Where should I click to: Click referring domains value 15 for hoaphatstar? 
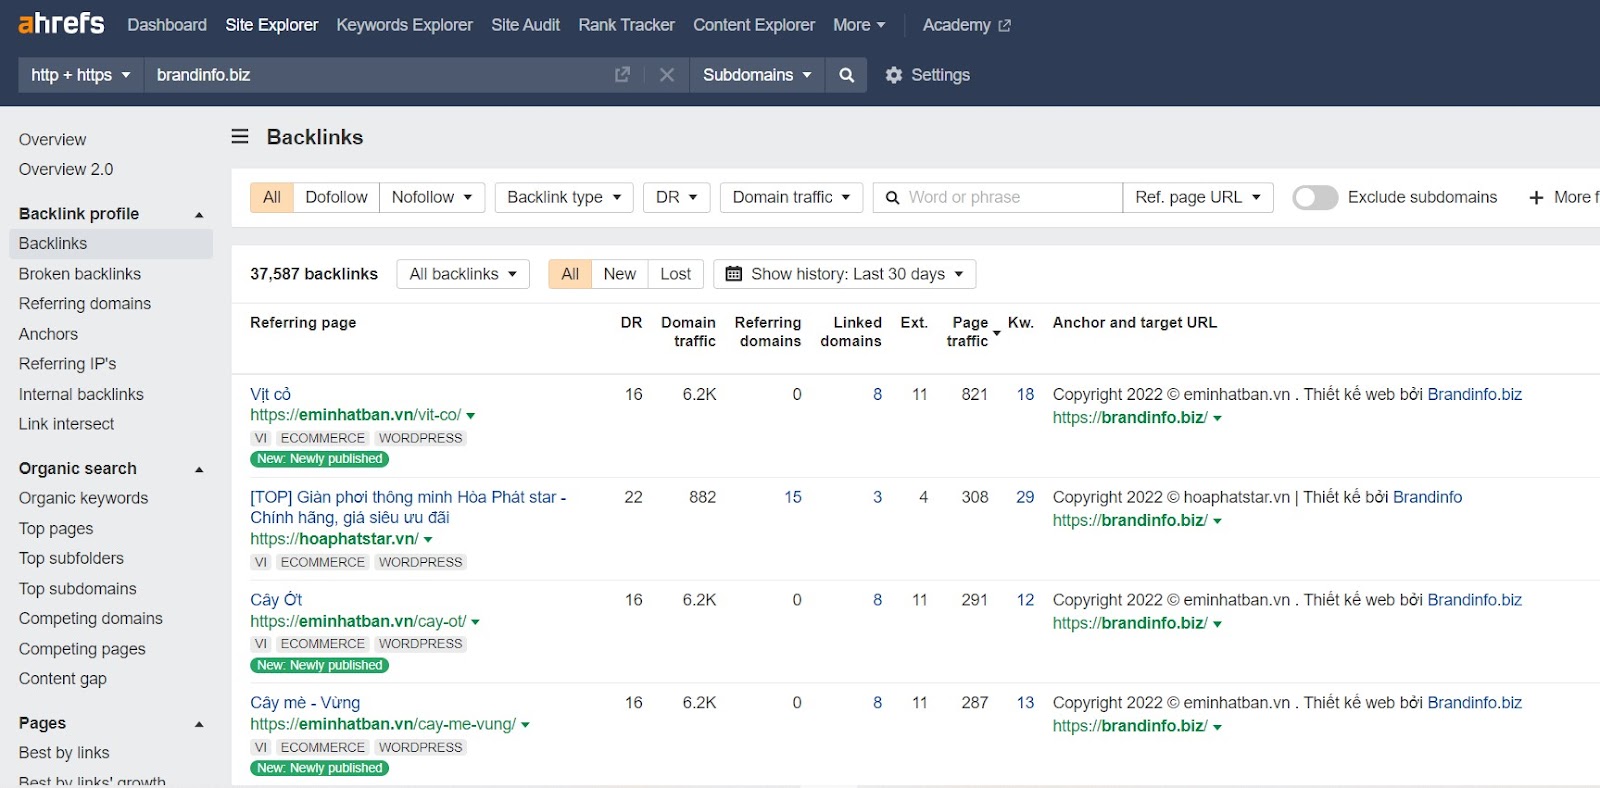pos(793,497)
